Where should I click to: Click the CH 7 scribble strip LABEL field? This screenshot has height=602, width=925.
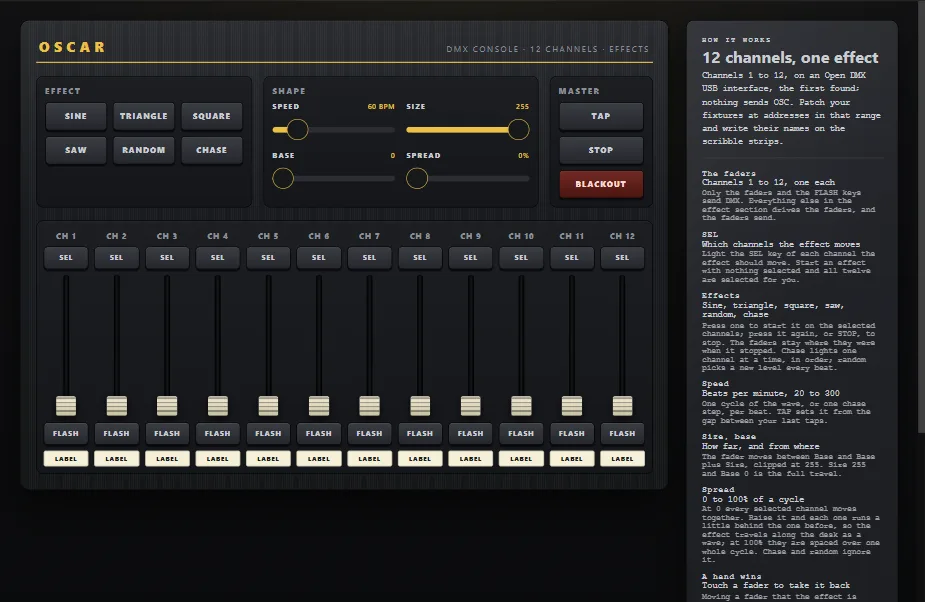(369, 459)
